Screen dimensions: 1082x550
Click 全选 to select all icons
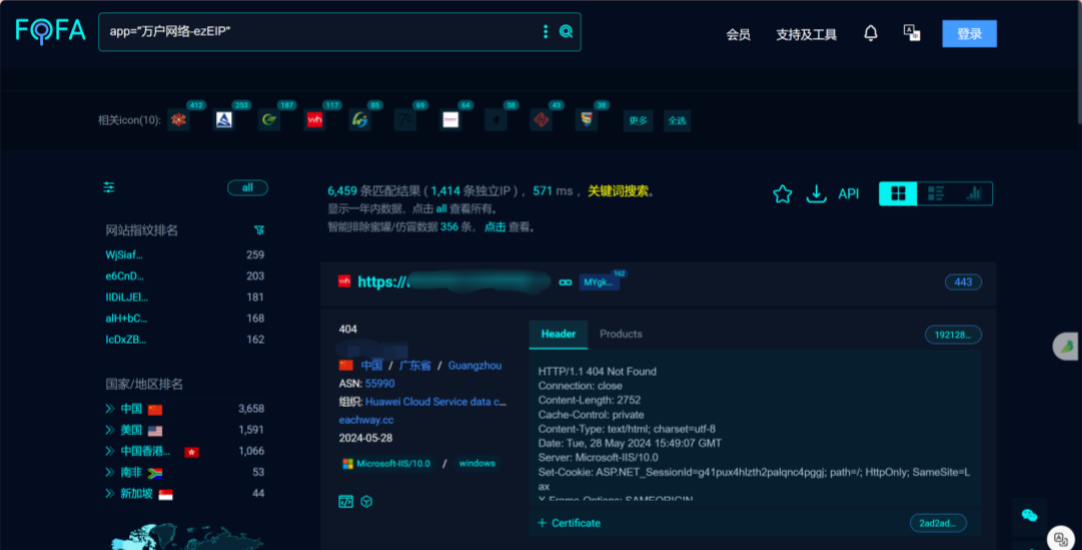point(677,121)
